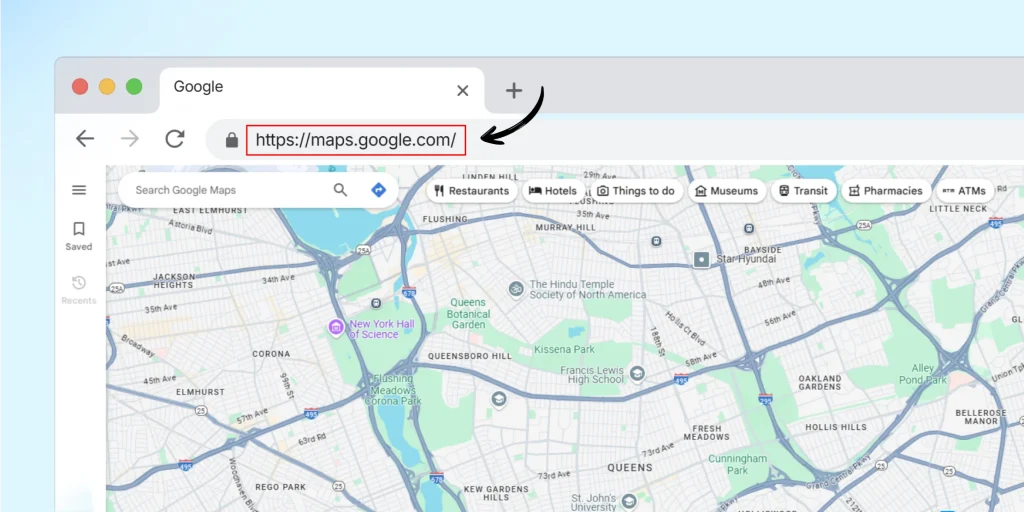Select the Hotels category chip
The width and height of the screenshot is (1024, 512).
(x=553, y=191)
